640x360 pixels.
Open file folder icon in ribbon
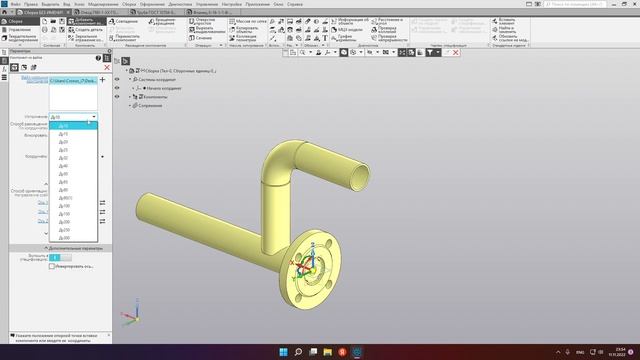pos(53,21)
